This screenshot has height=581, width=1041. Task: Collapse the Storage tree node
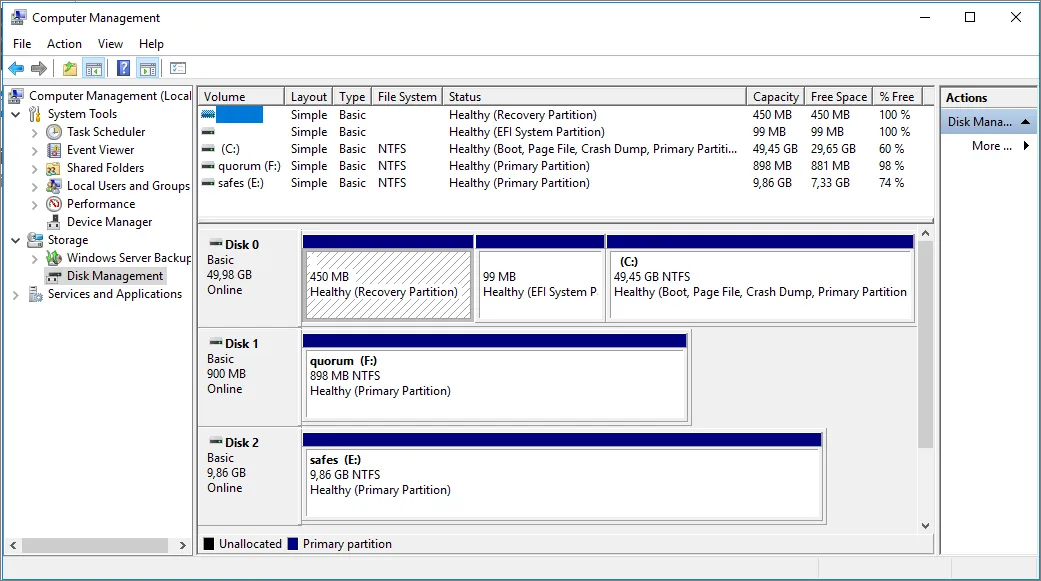pyautogui.click(x=16, y=240)
